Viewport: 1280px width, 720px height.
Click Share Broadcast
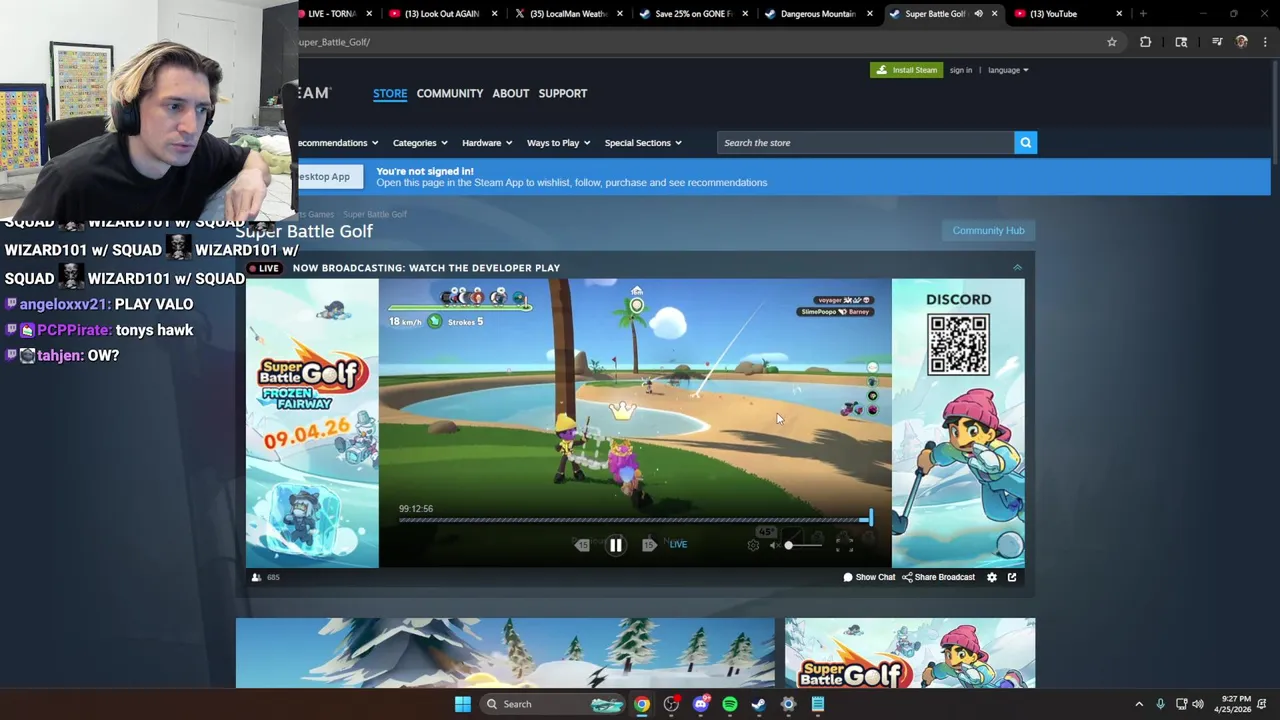[x=938, y=577]
